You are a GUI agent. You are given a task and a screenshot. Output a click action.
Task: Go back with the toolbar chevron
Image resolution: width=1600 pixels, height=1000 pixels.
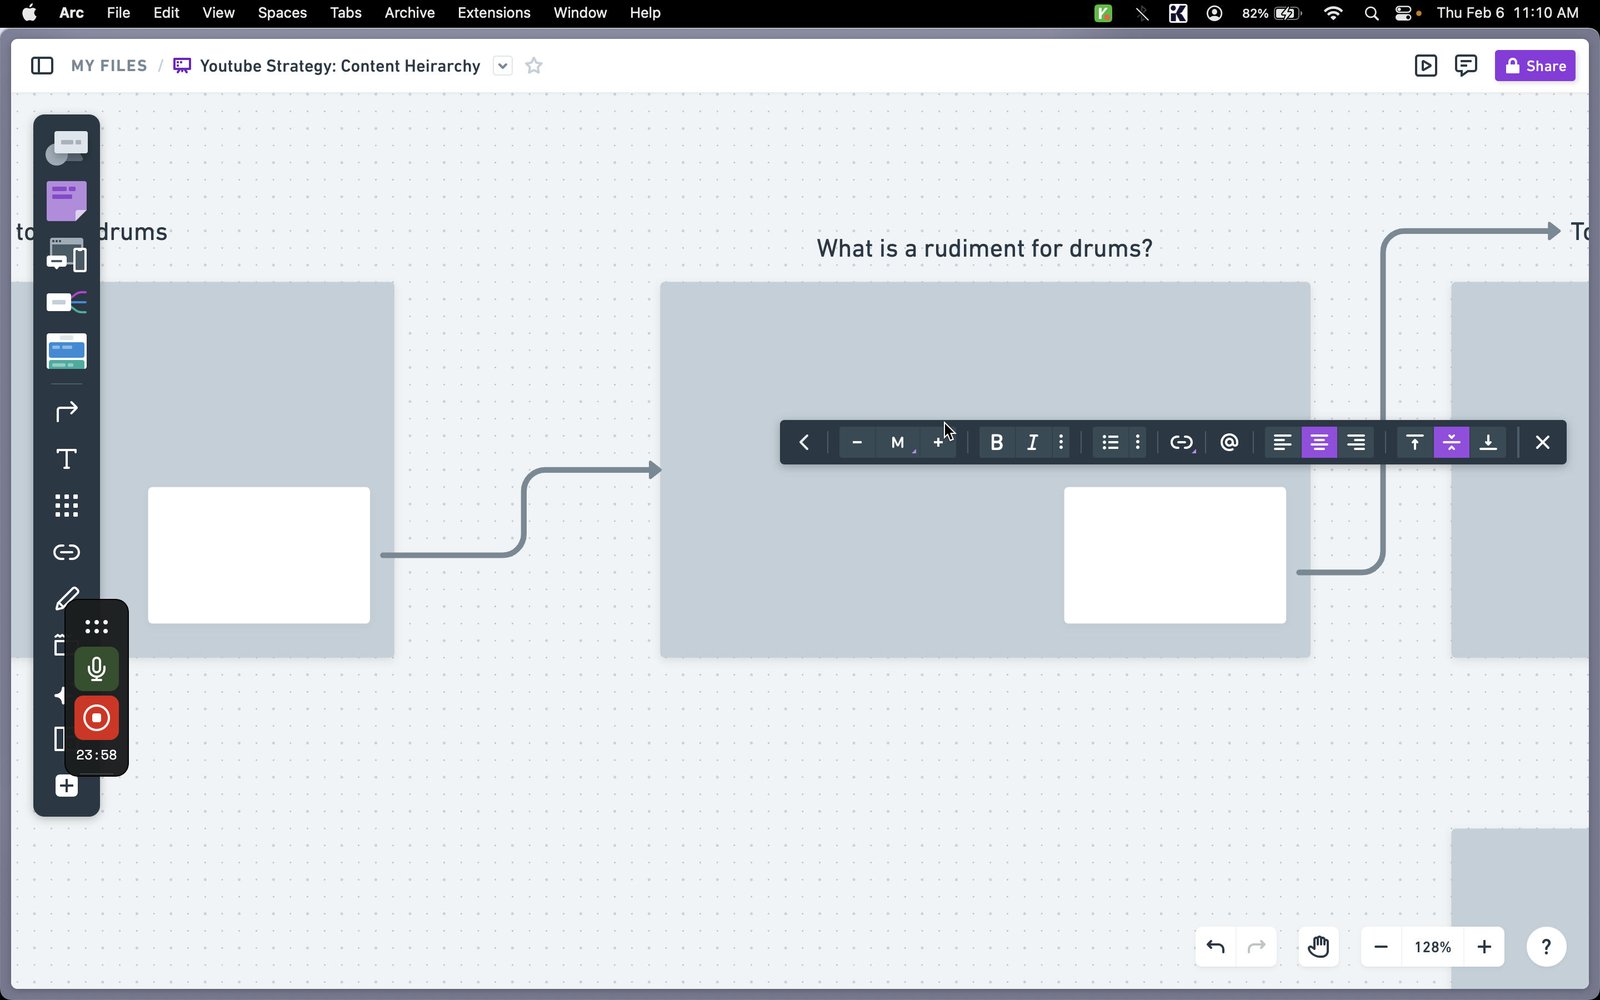pyautogui.click(x=804, y=442)
